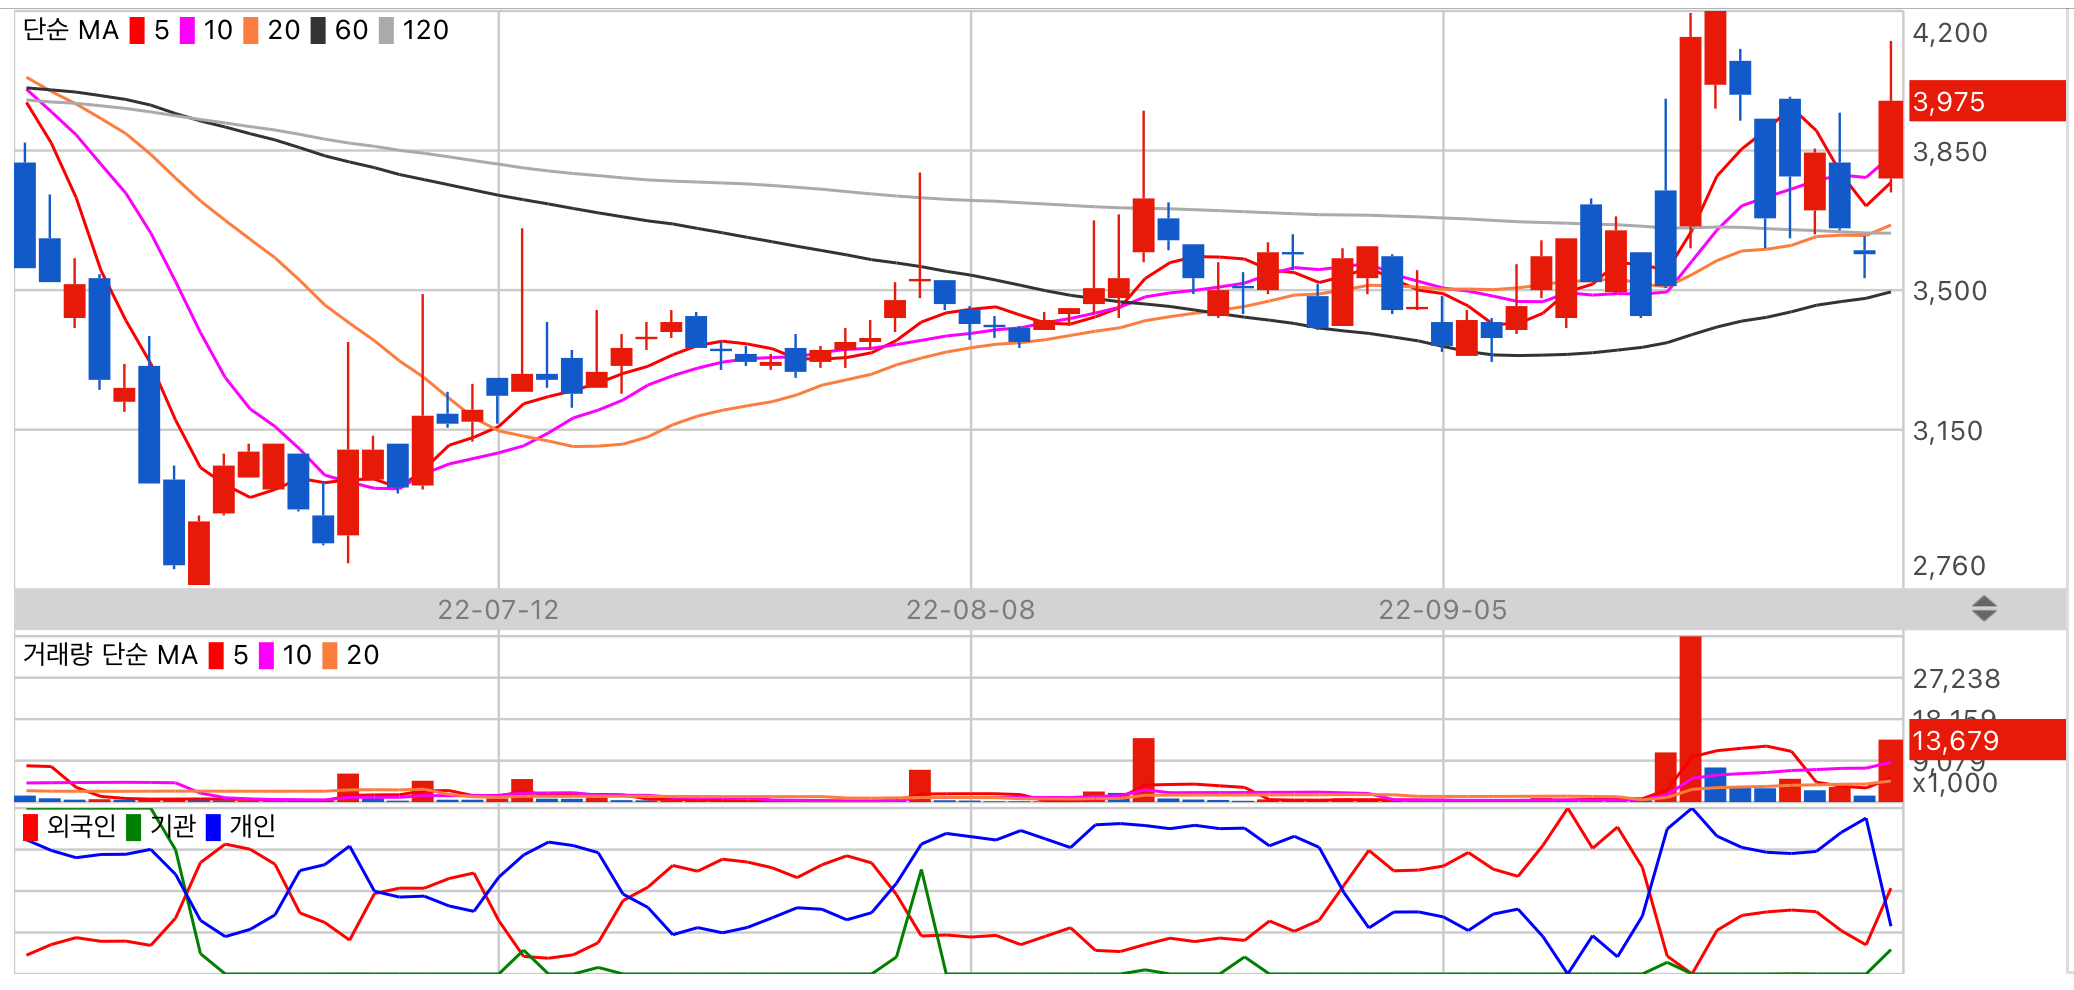This screenshot has width=2074, height=990.
Task: Click the magenta volume 10 MA swatch
Action: click(x=266, y=656)
